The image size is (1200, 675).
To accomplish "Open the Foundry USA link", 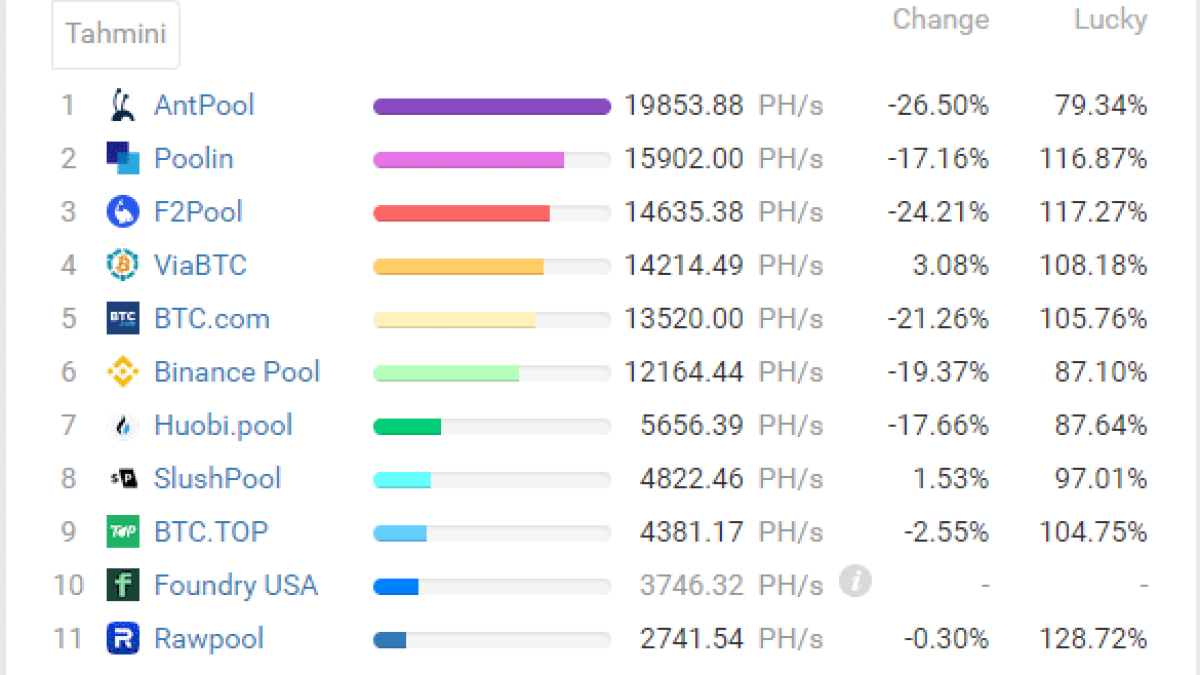I will pos(235,585).
